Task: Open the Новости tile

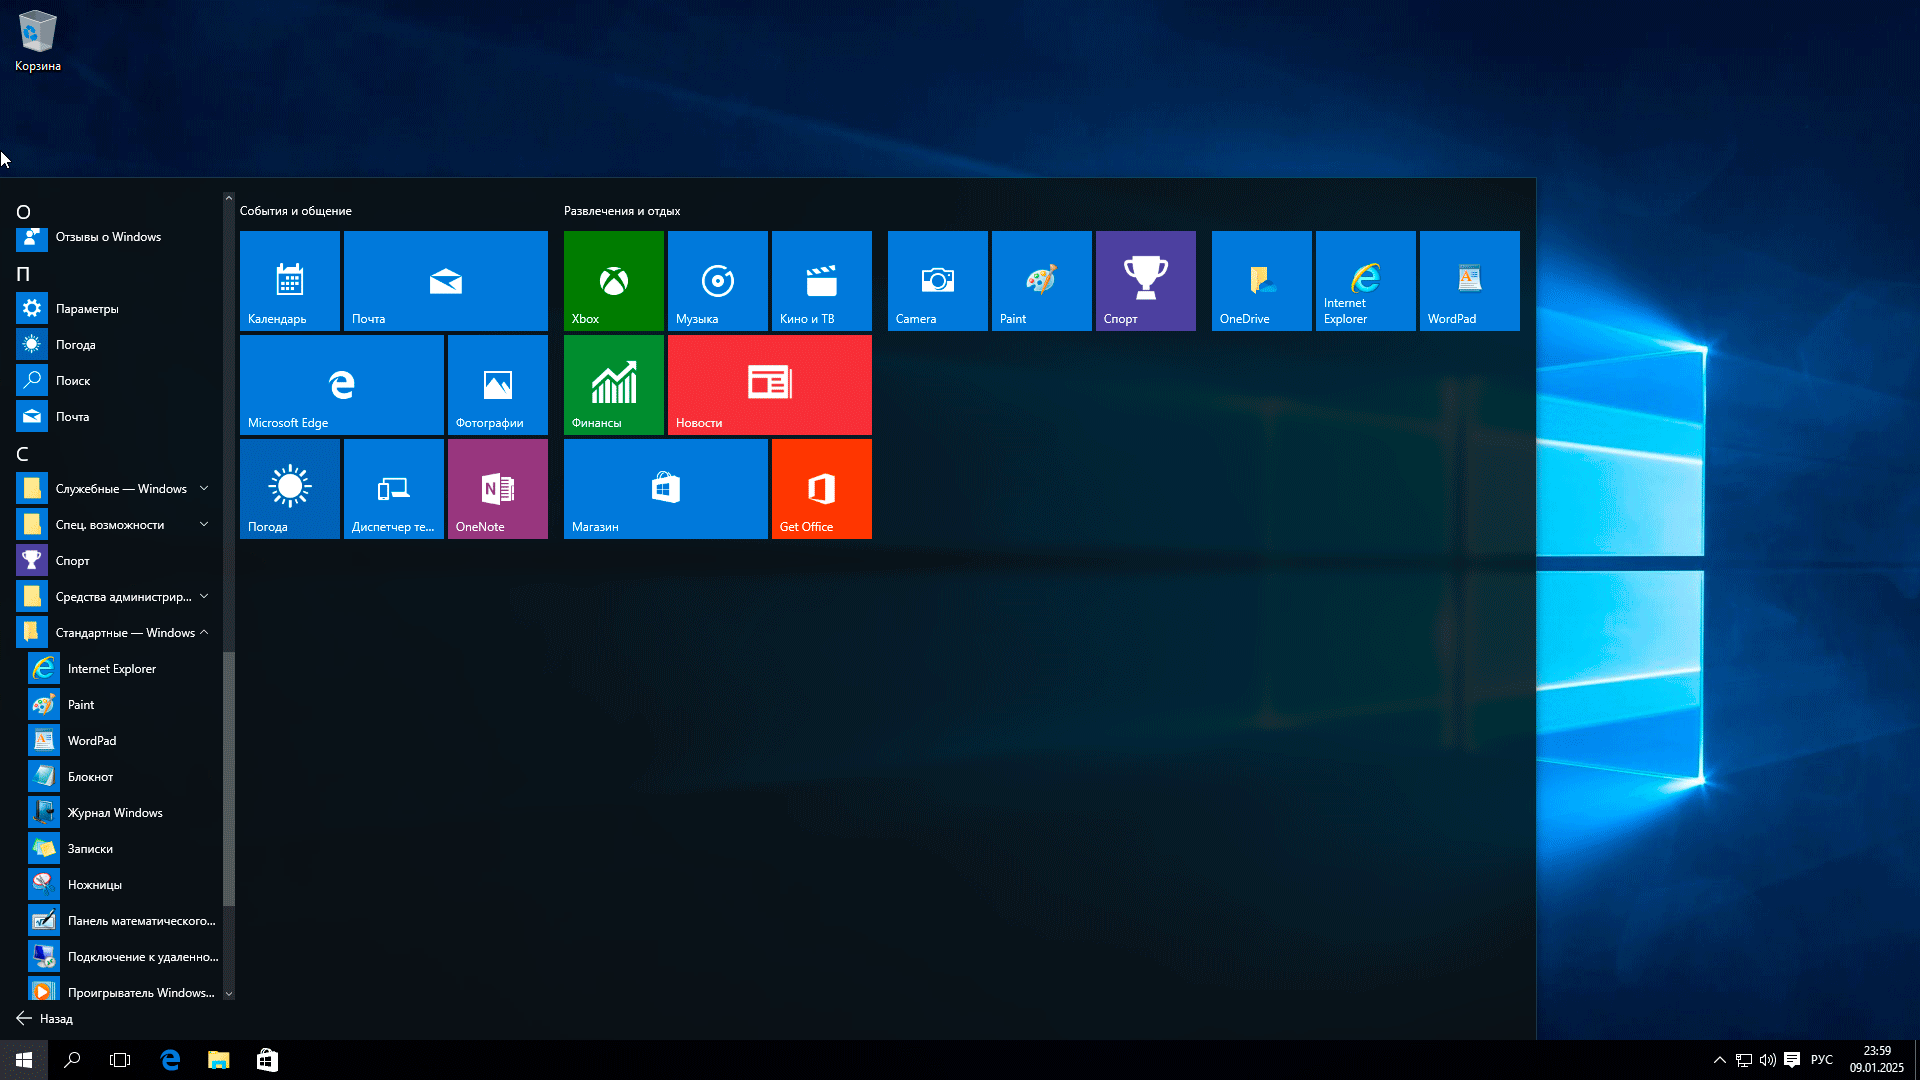Action: (x=770, y=385)
